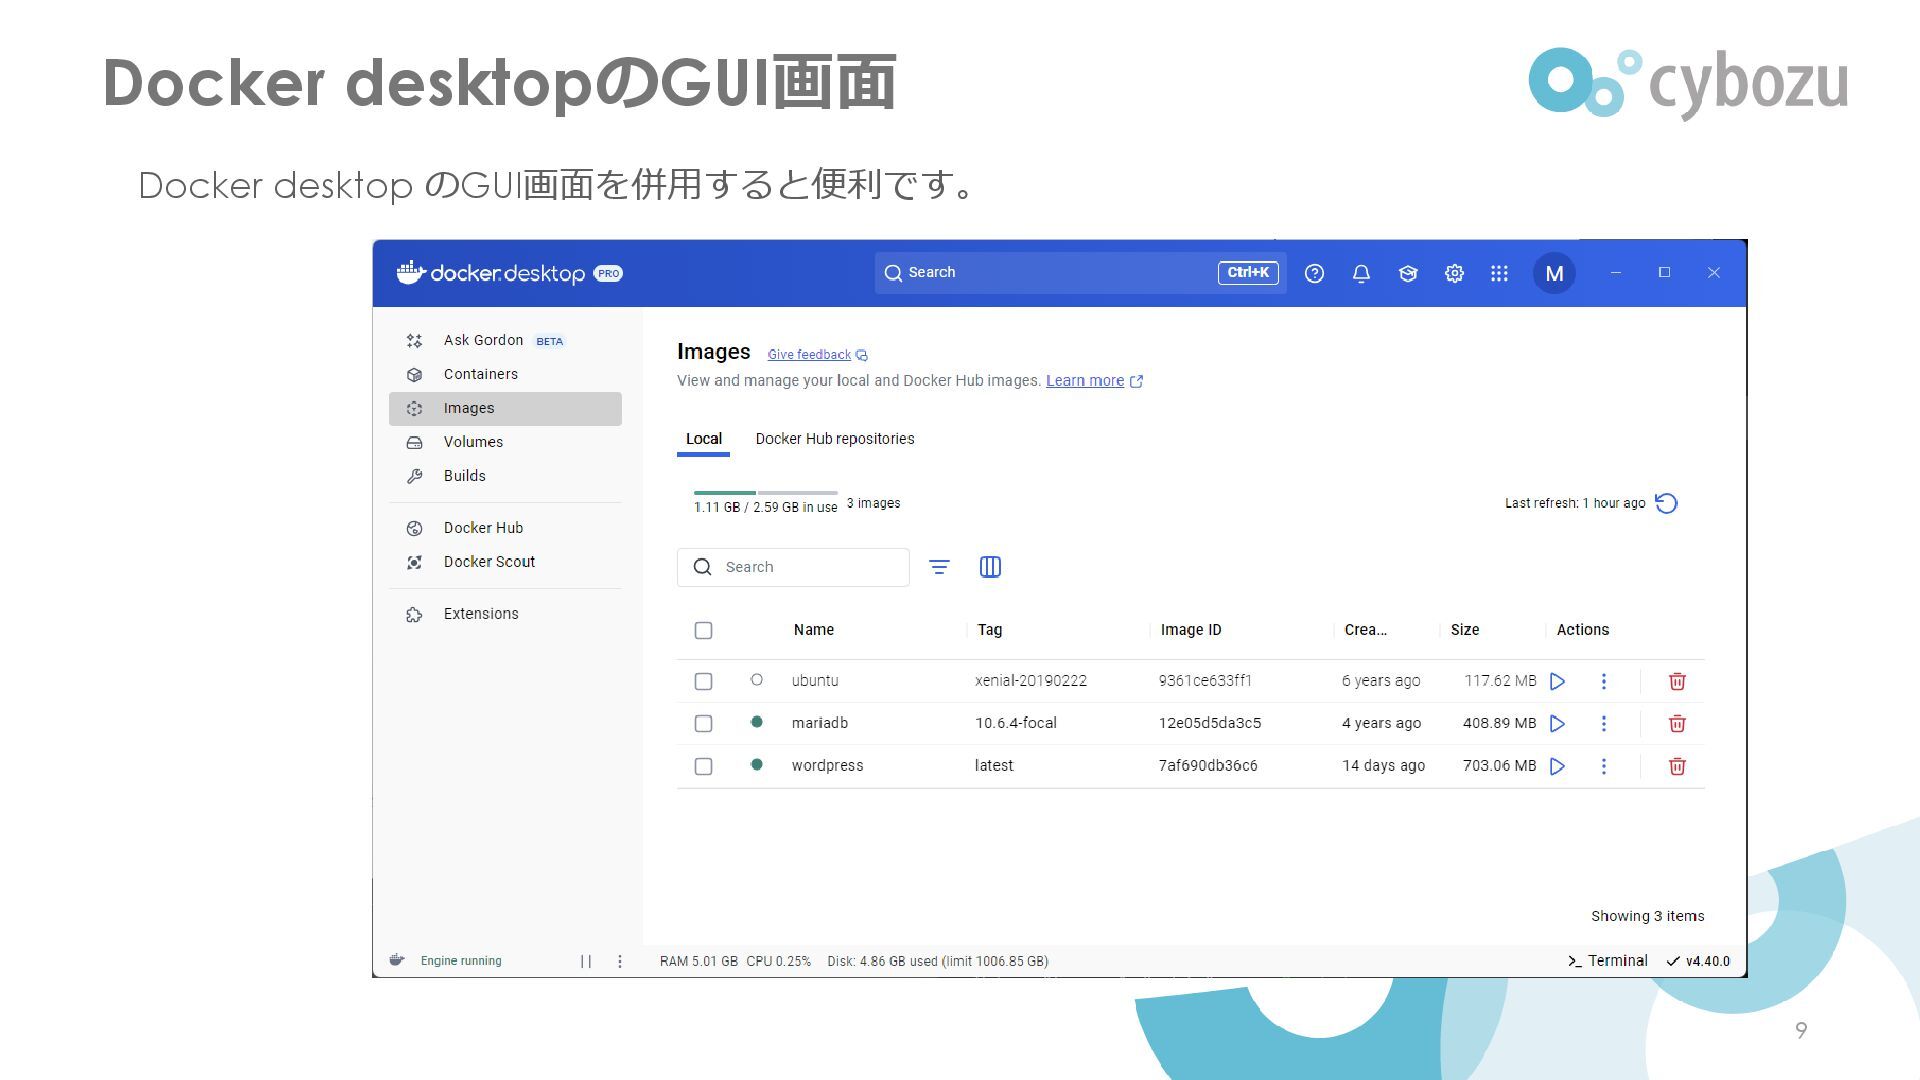
Task: Delete the mariadb image
Action: (1677, 723)
